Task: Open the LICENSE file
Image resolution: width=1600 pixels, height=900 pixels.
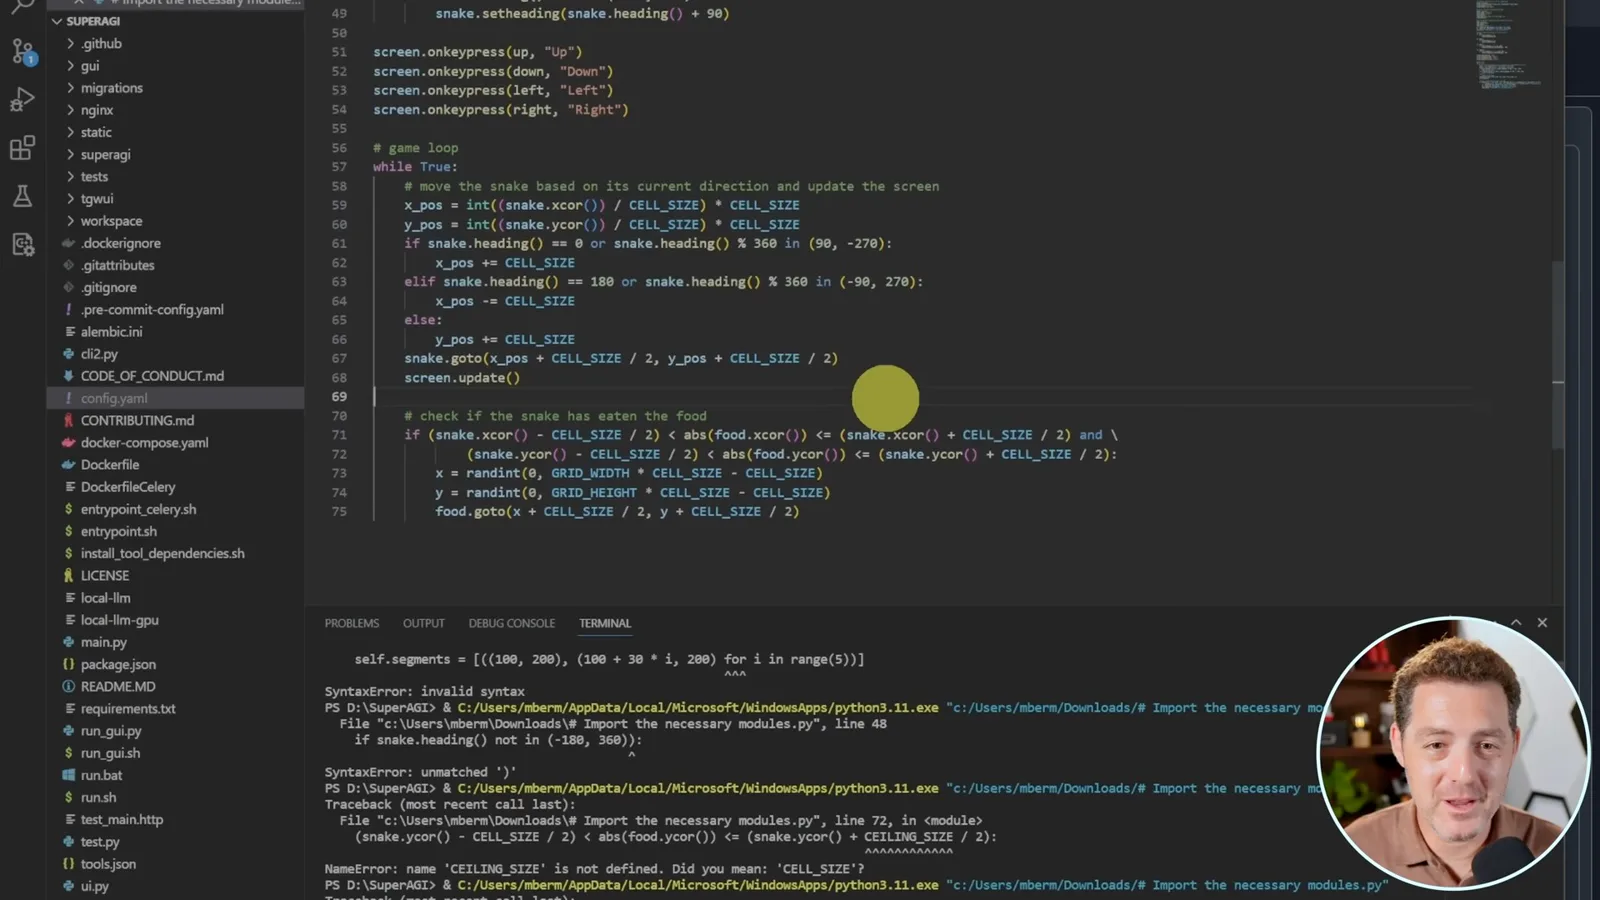Action: [x=105, y=576]
